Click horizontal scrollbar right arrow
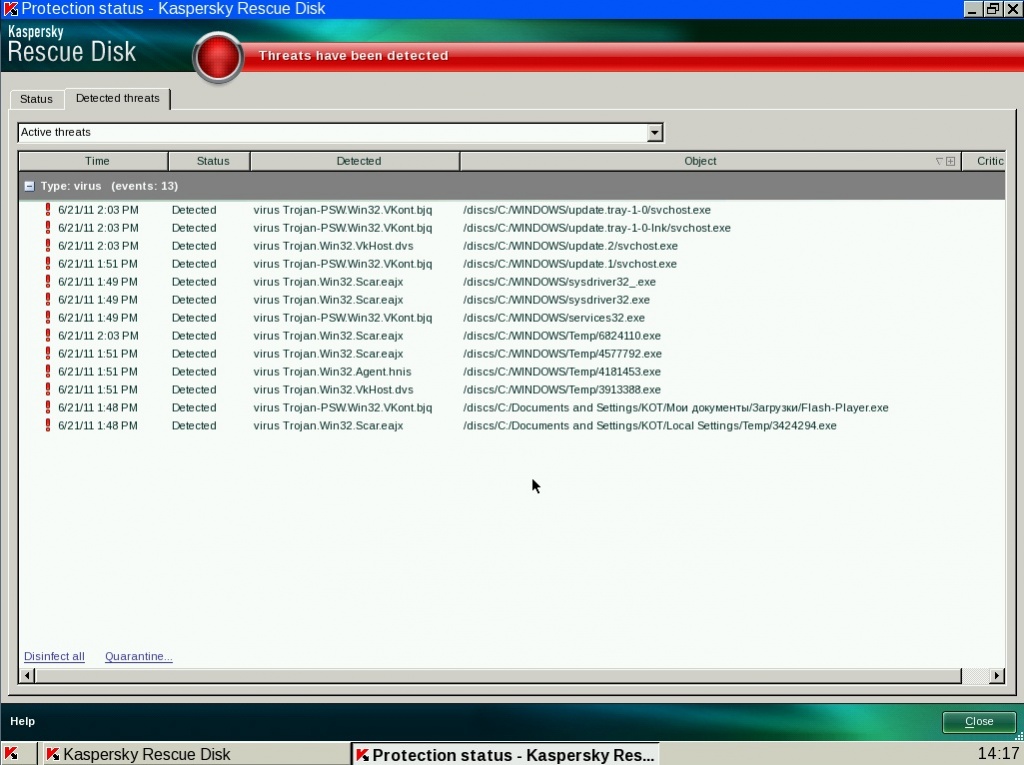The image size is (1024, 765). (x=996, y=676)
